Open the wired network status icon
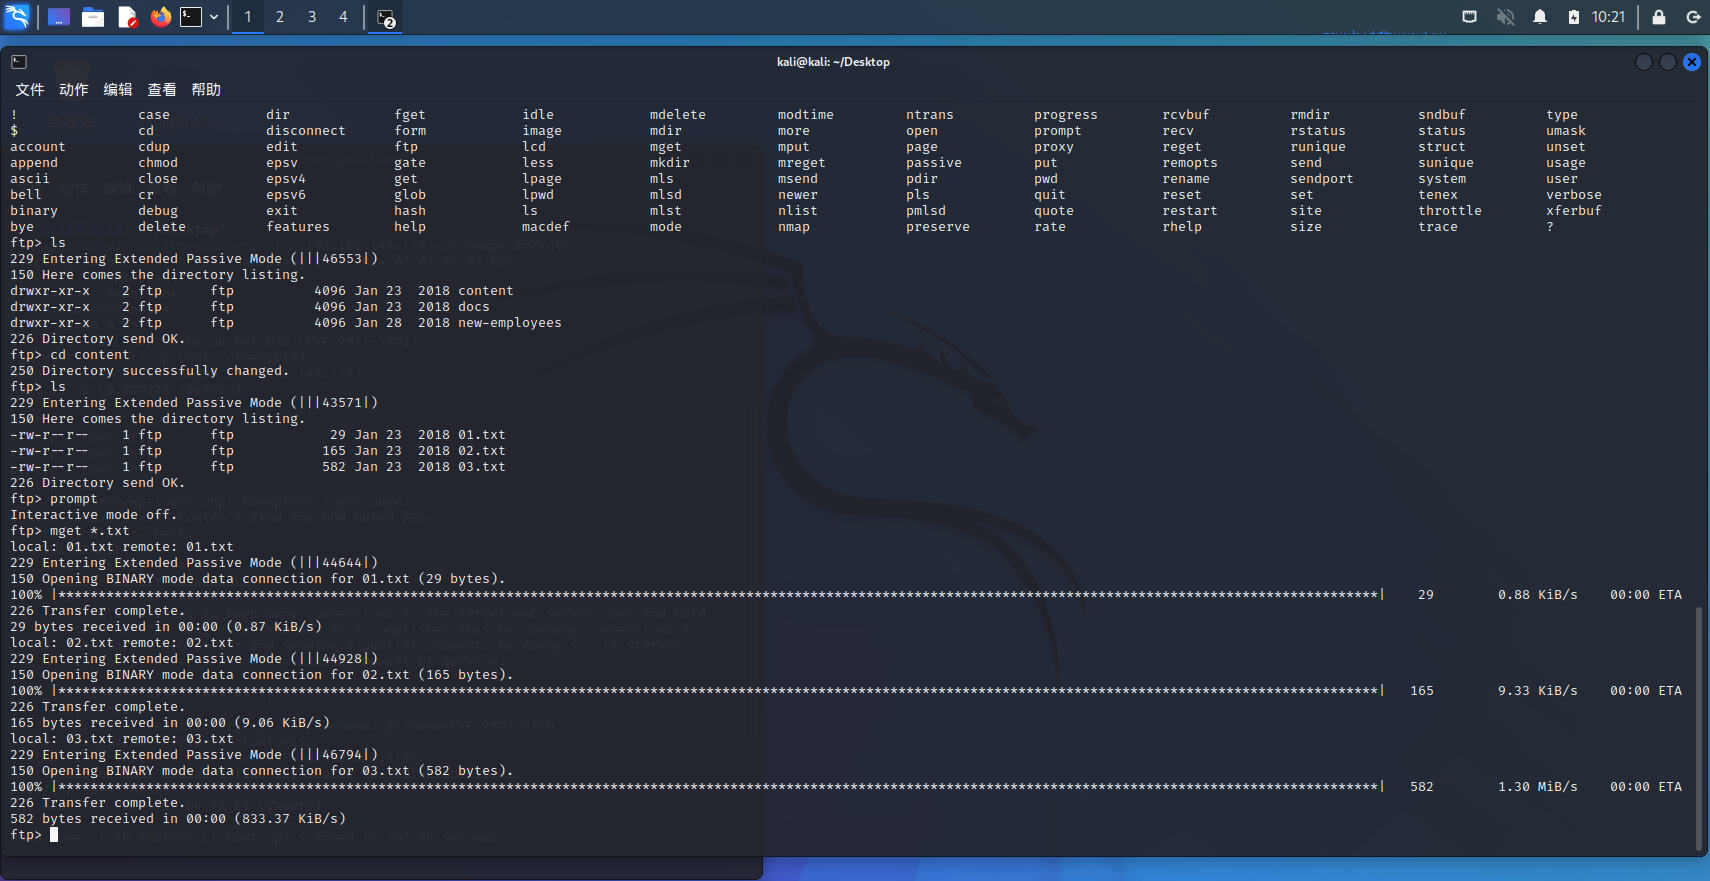 (x=1469, y=17)
